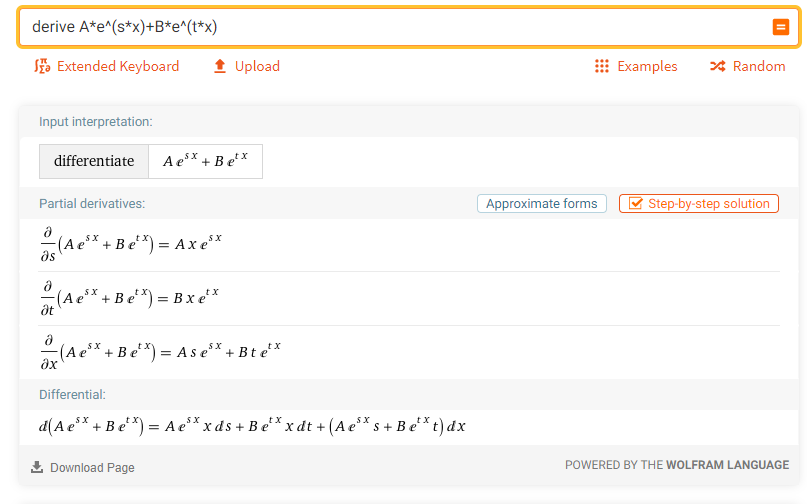Click the Examples grid icon
Image resolution: width=807 pixels, height=504 pixels.
click(602, 66)
